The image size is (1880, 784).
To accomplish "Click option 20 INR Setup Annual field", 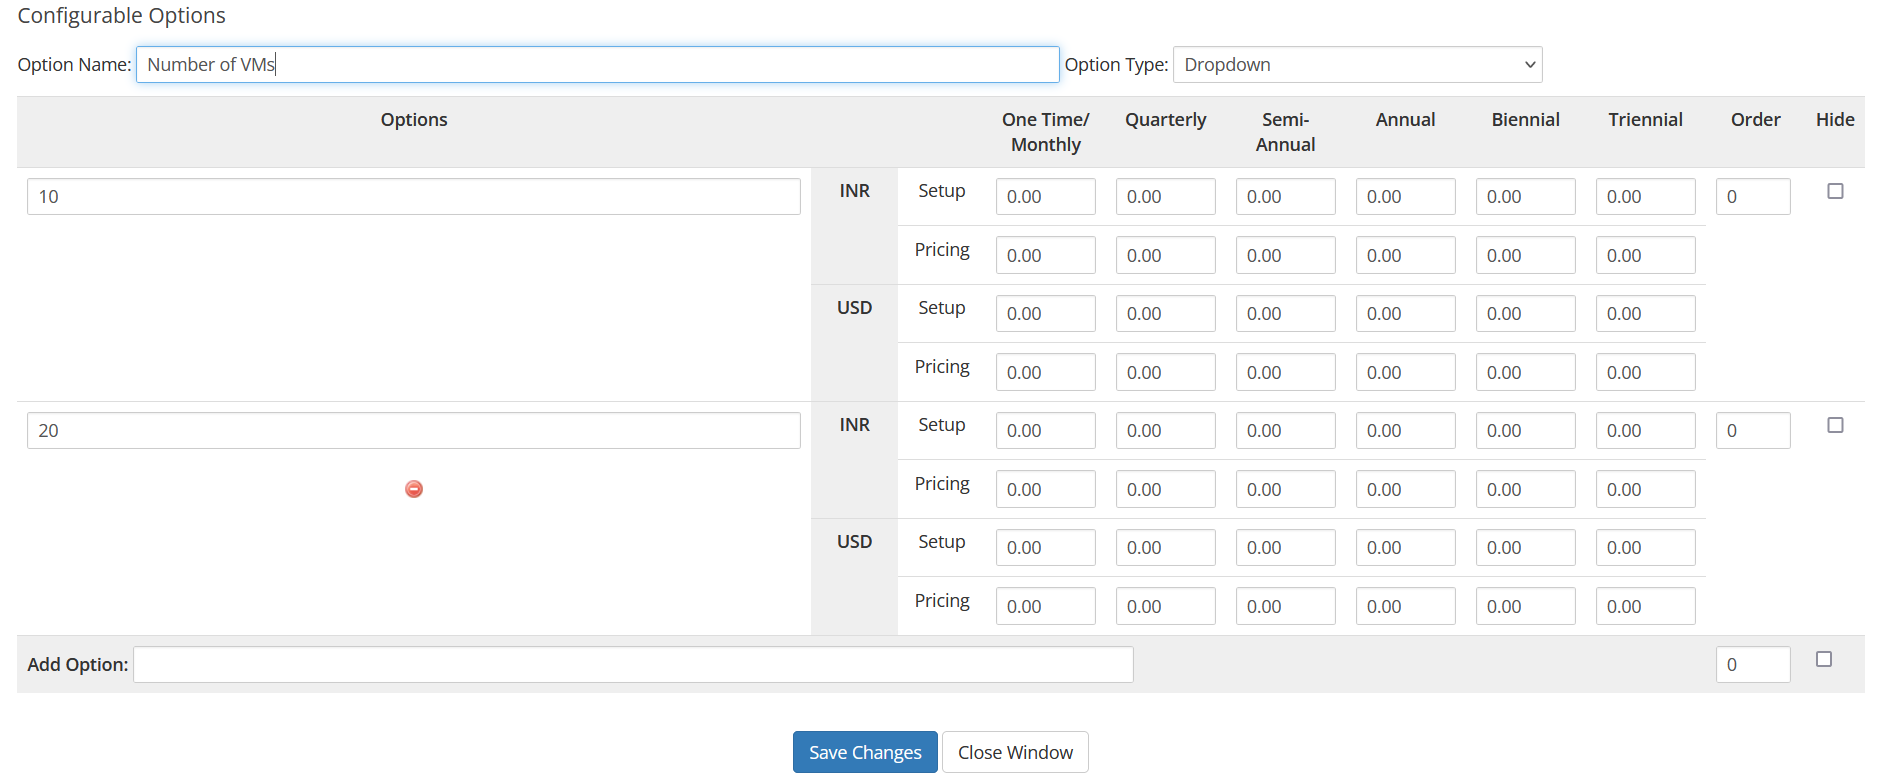I will 1405,431.
